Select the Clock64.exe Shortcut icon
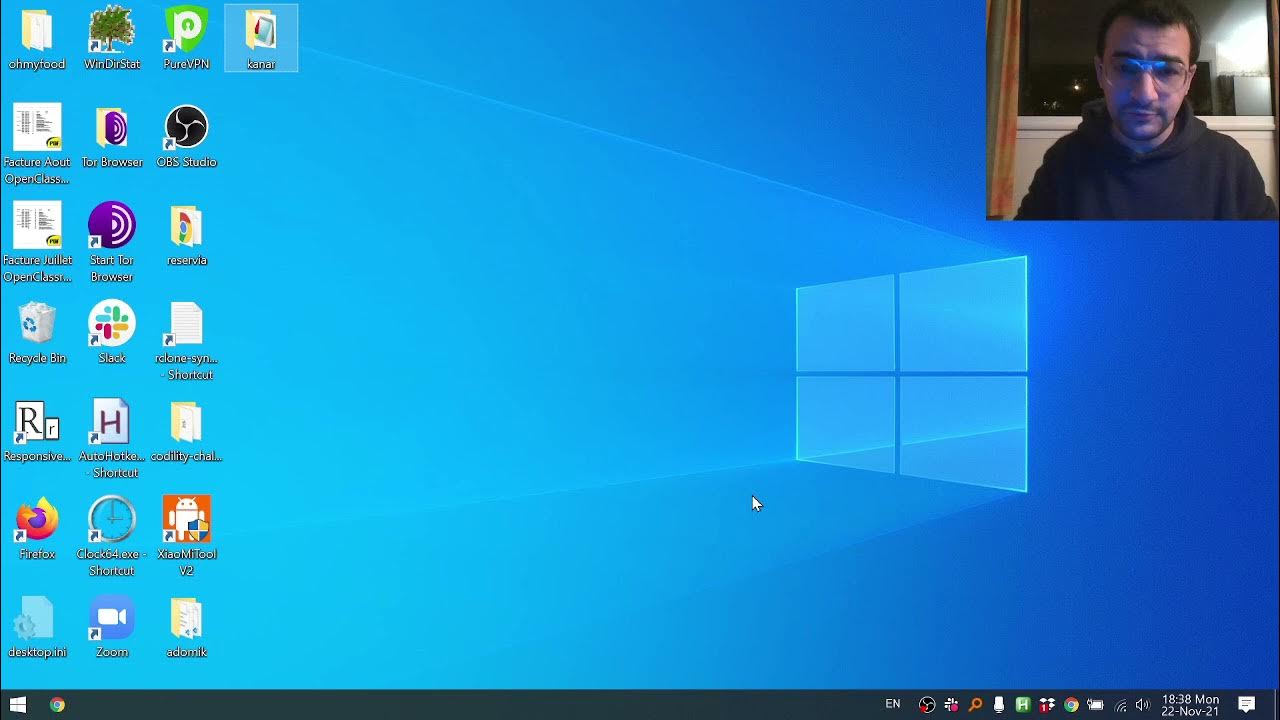The width and height of the screenshot is (1280, 720). click(x=112, y=537)
